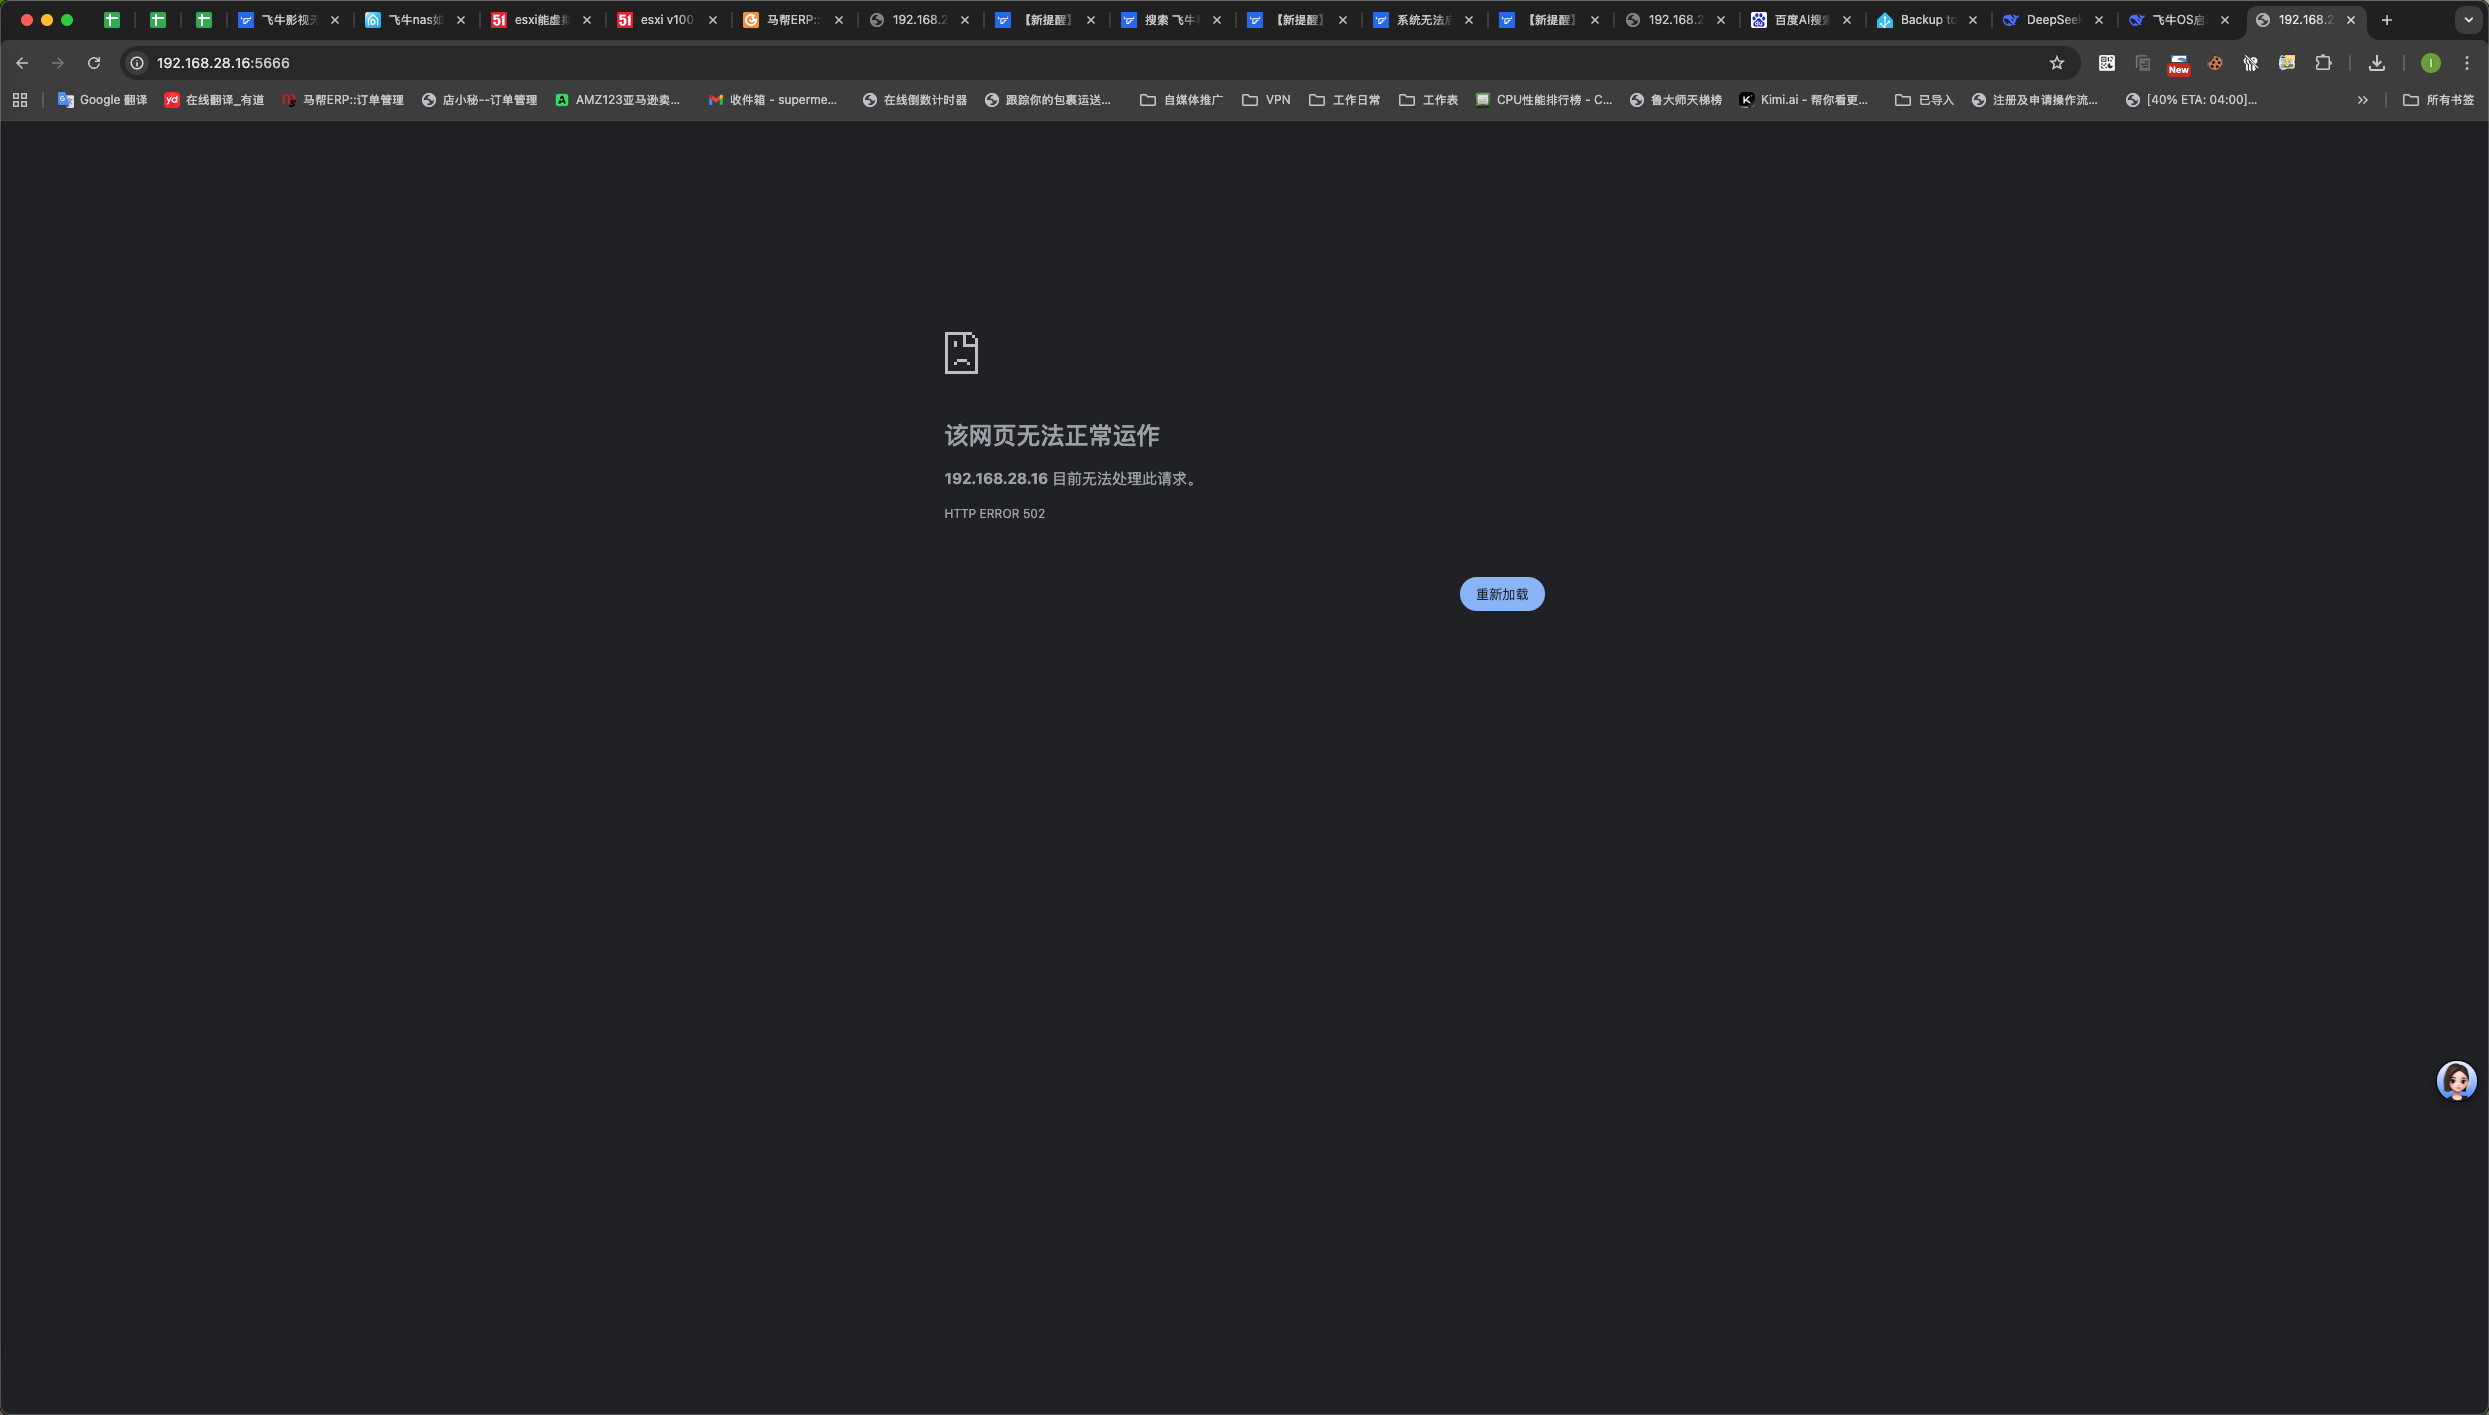Open the Extensions puzzle-piece menu
The height and width of the screenshot is (1415, 2489).
tap(2323, 63)
